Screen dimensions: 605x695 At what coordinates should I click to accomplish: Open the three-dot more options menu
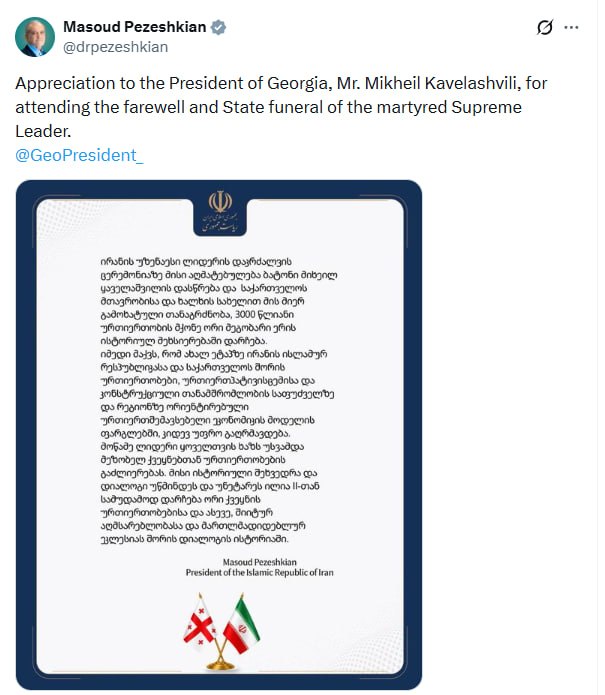[571, 27]
